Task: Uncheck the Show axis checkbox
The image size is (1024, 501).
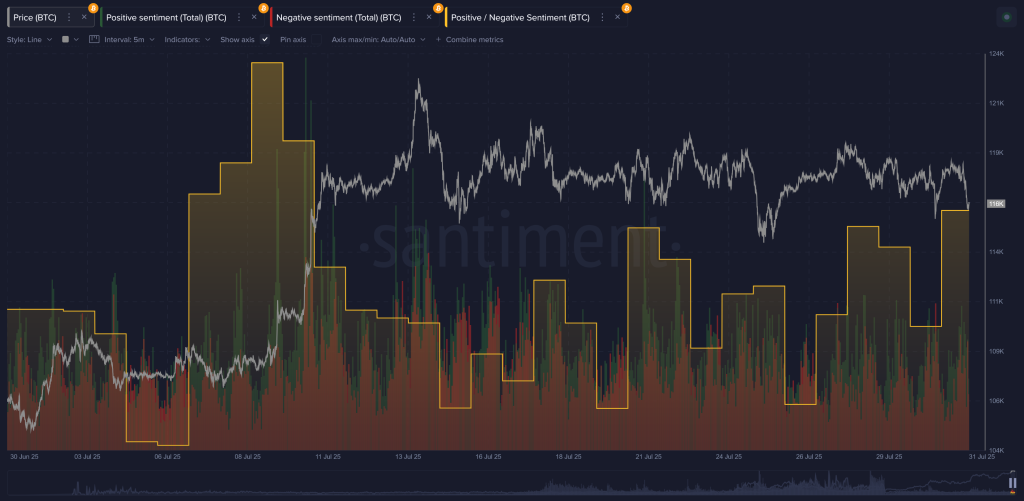Action: 265,39
